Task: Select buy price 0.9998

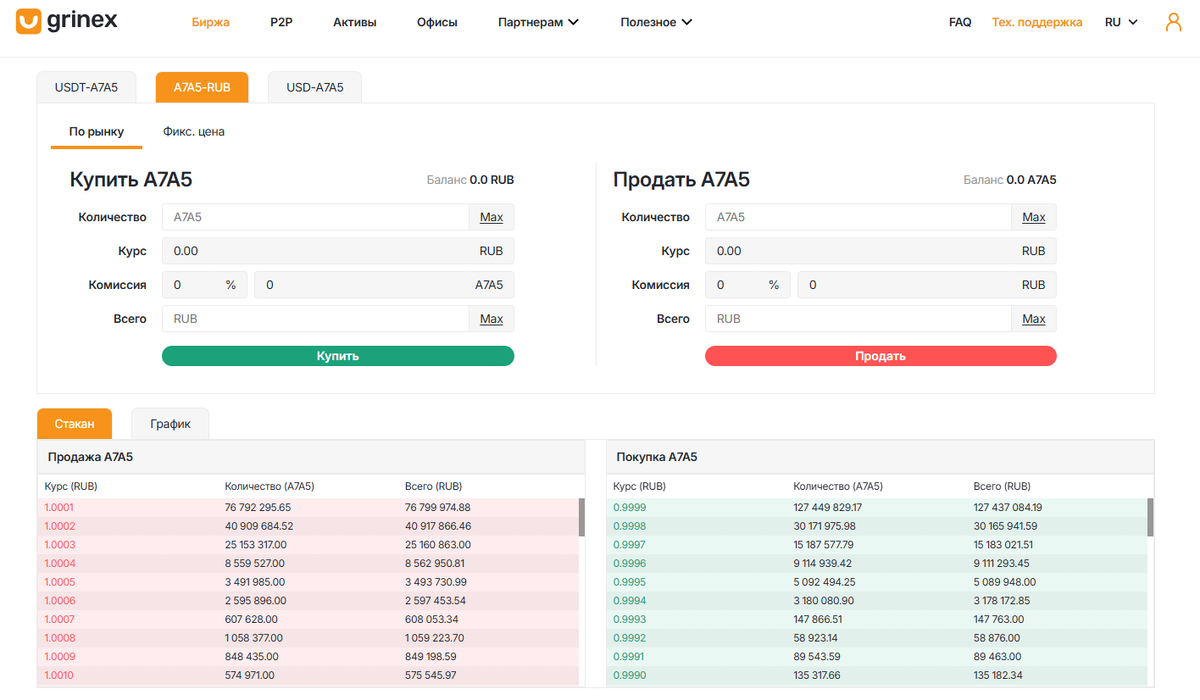Action: click(x=629, y=526)
